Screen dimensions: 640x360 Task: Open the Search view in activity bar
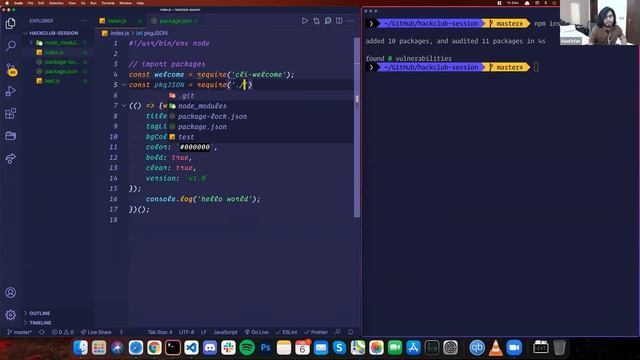click(11, 46)
